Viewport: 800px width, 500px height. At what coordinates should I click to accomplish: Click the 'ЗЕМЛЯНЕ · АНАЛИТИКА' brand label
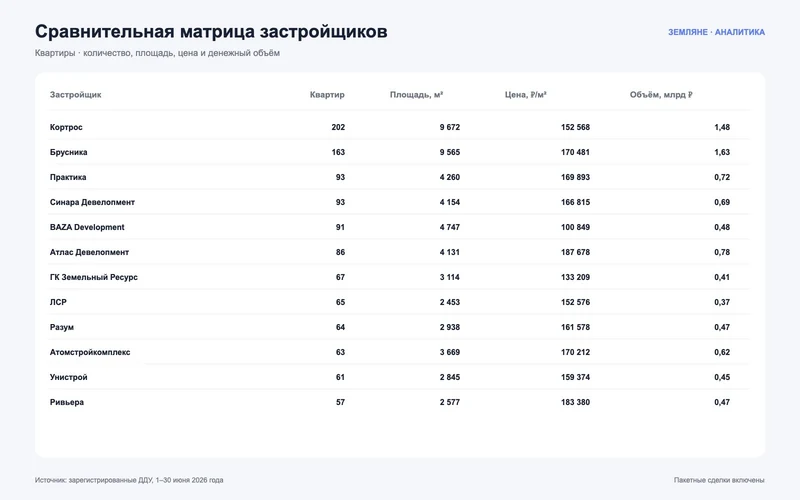[716, 32]
